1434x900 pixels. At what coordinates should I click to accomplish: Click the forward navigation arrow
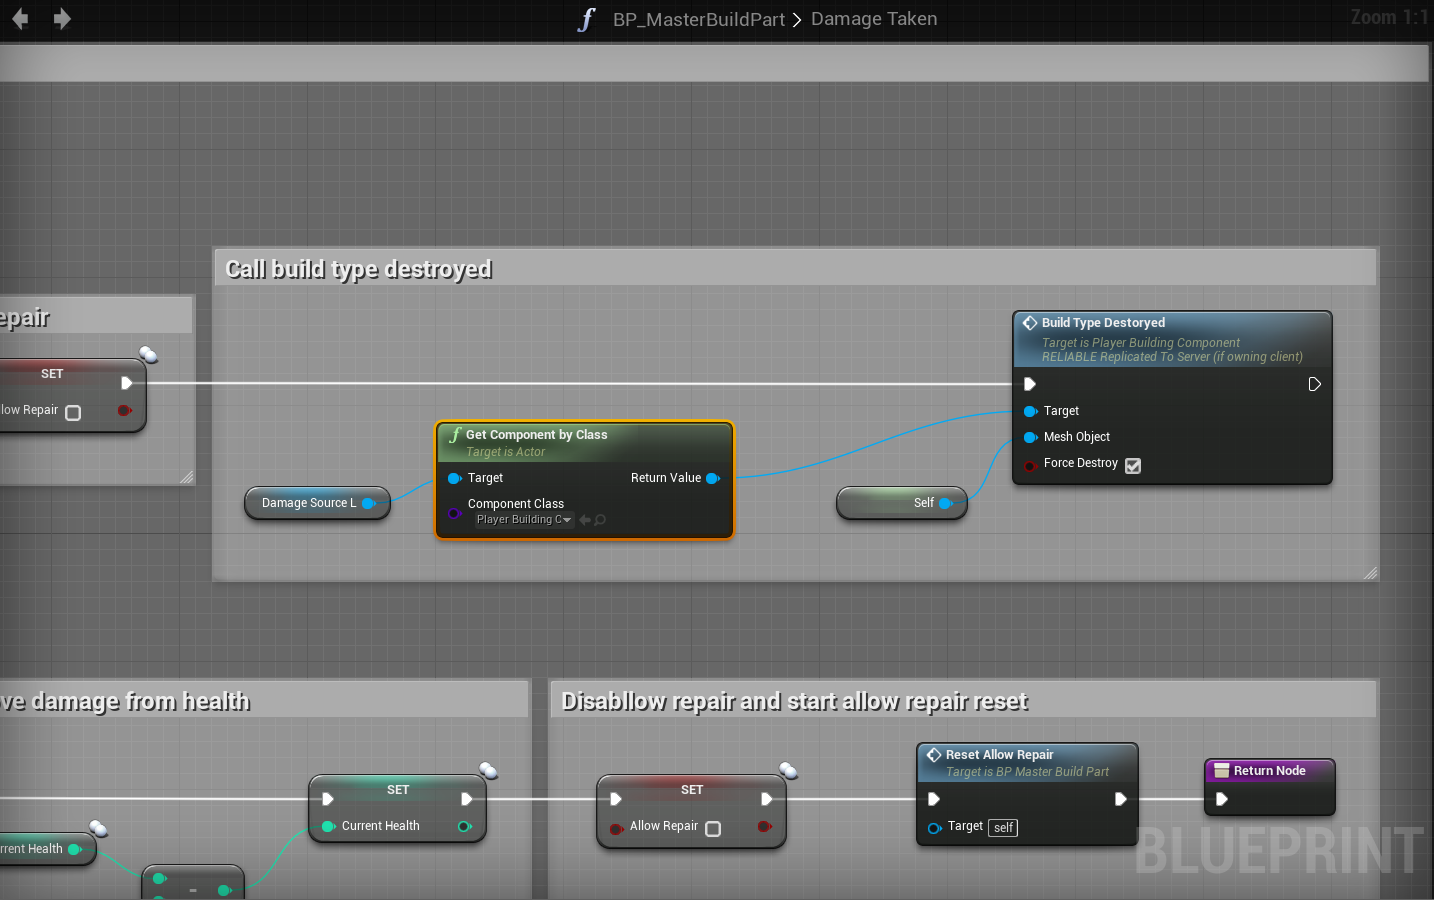pyautogui.click(x=62, y=19)
